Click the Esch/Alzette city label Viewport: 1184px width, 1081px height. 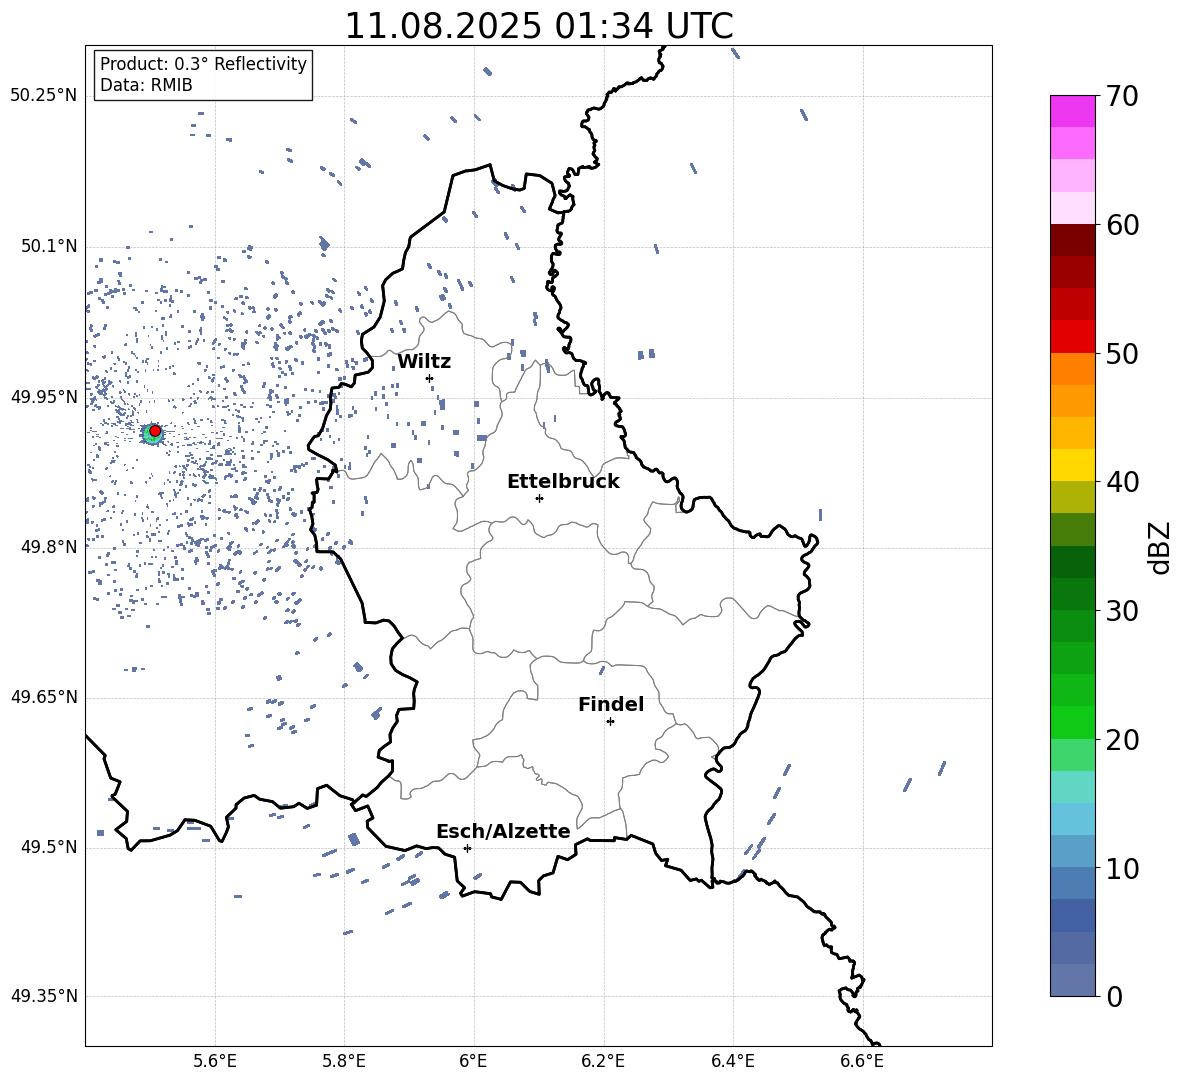click(x=503, y=832)
